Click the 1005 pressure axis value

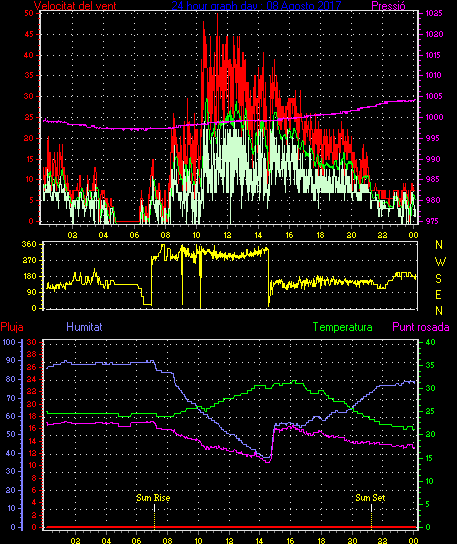point(434,96)
